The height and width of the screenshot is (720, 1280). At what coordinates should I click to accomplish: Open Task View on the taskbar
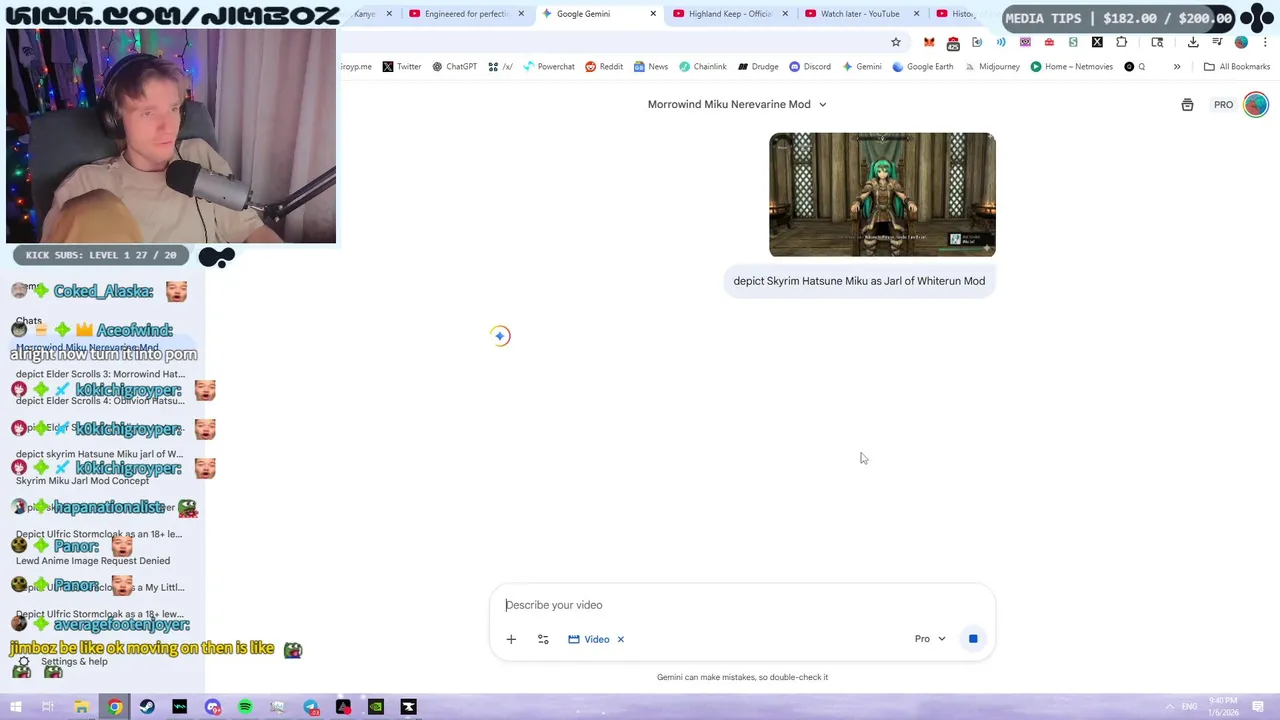(x=48, y=707)
